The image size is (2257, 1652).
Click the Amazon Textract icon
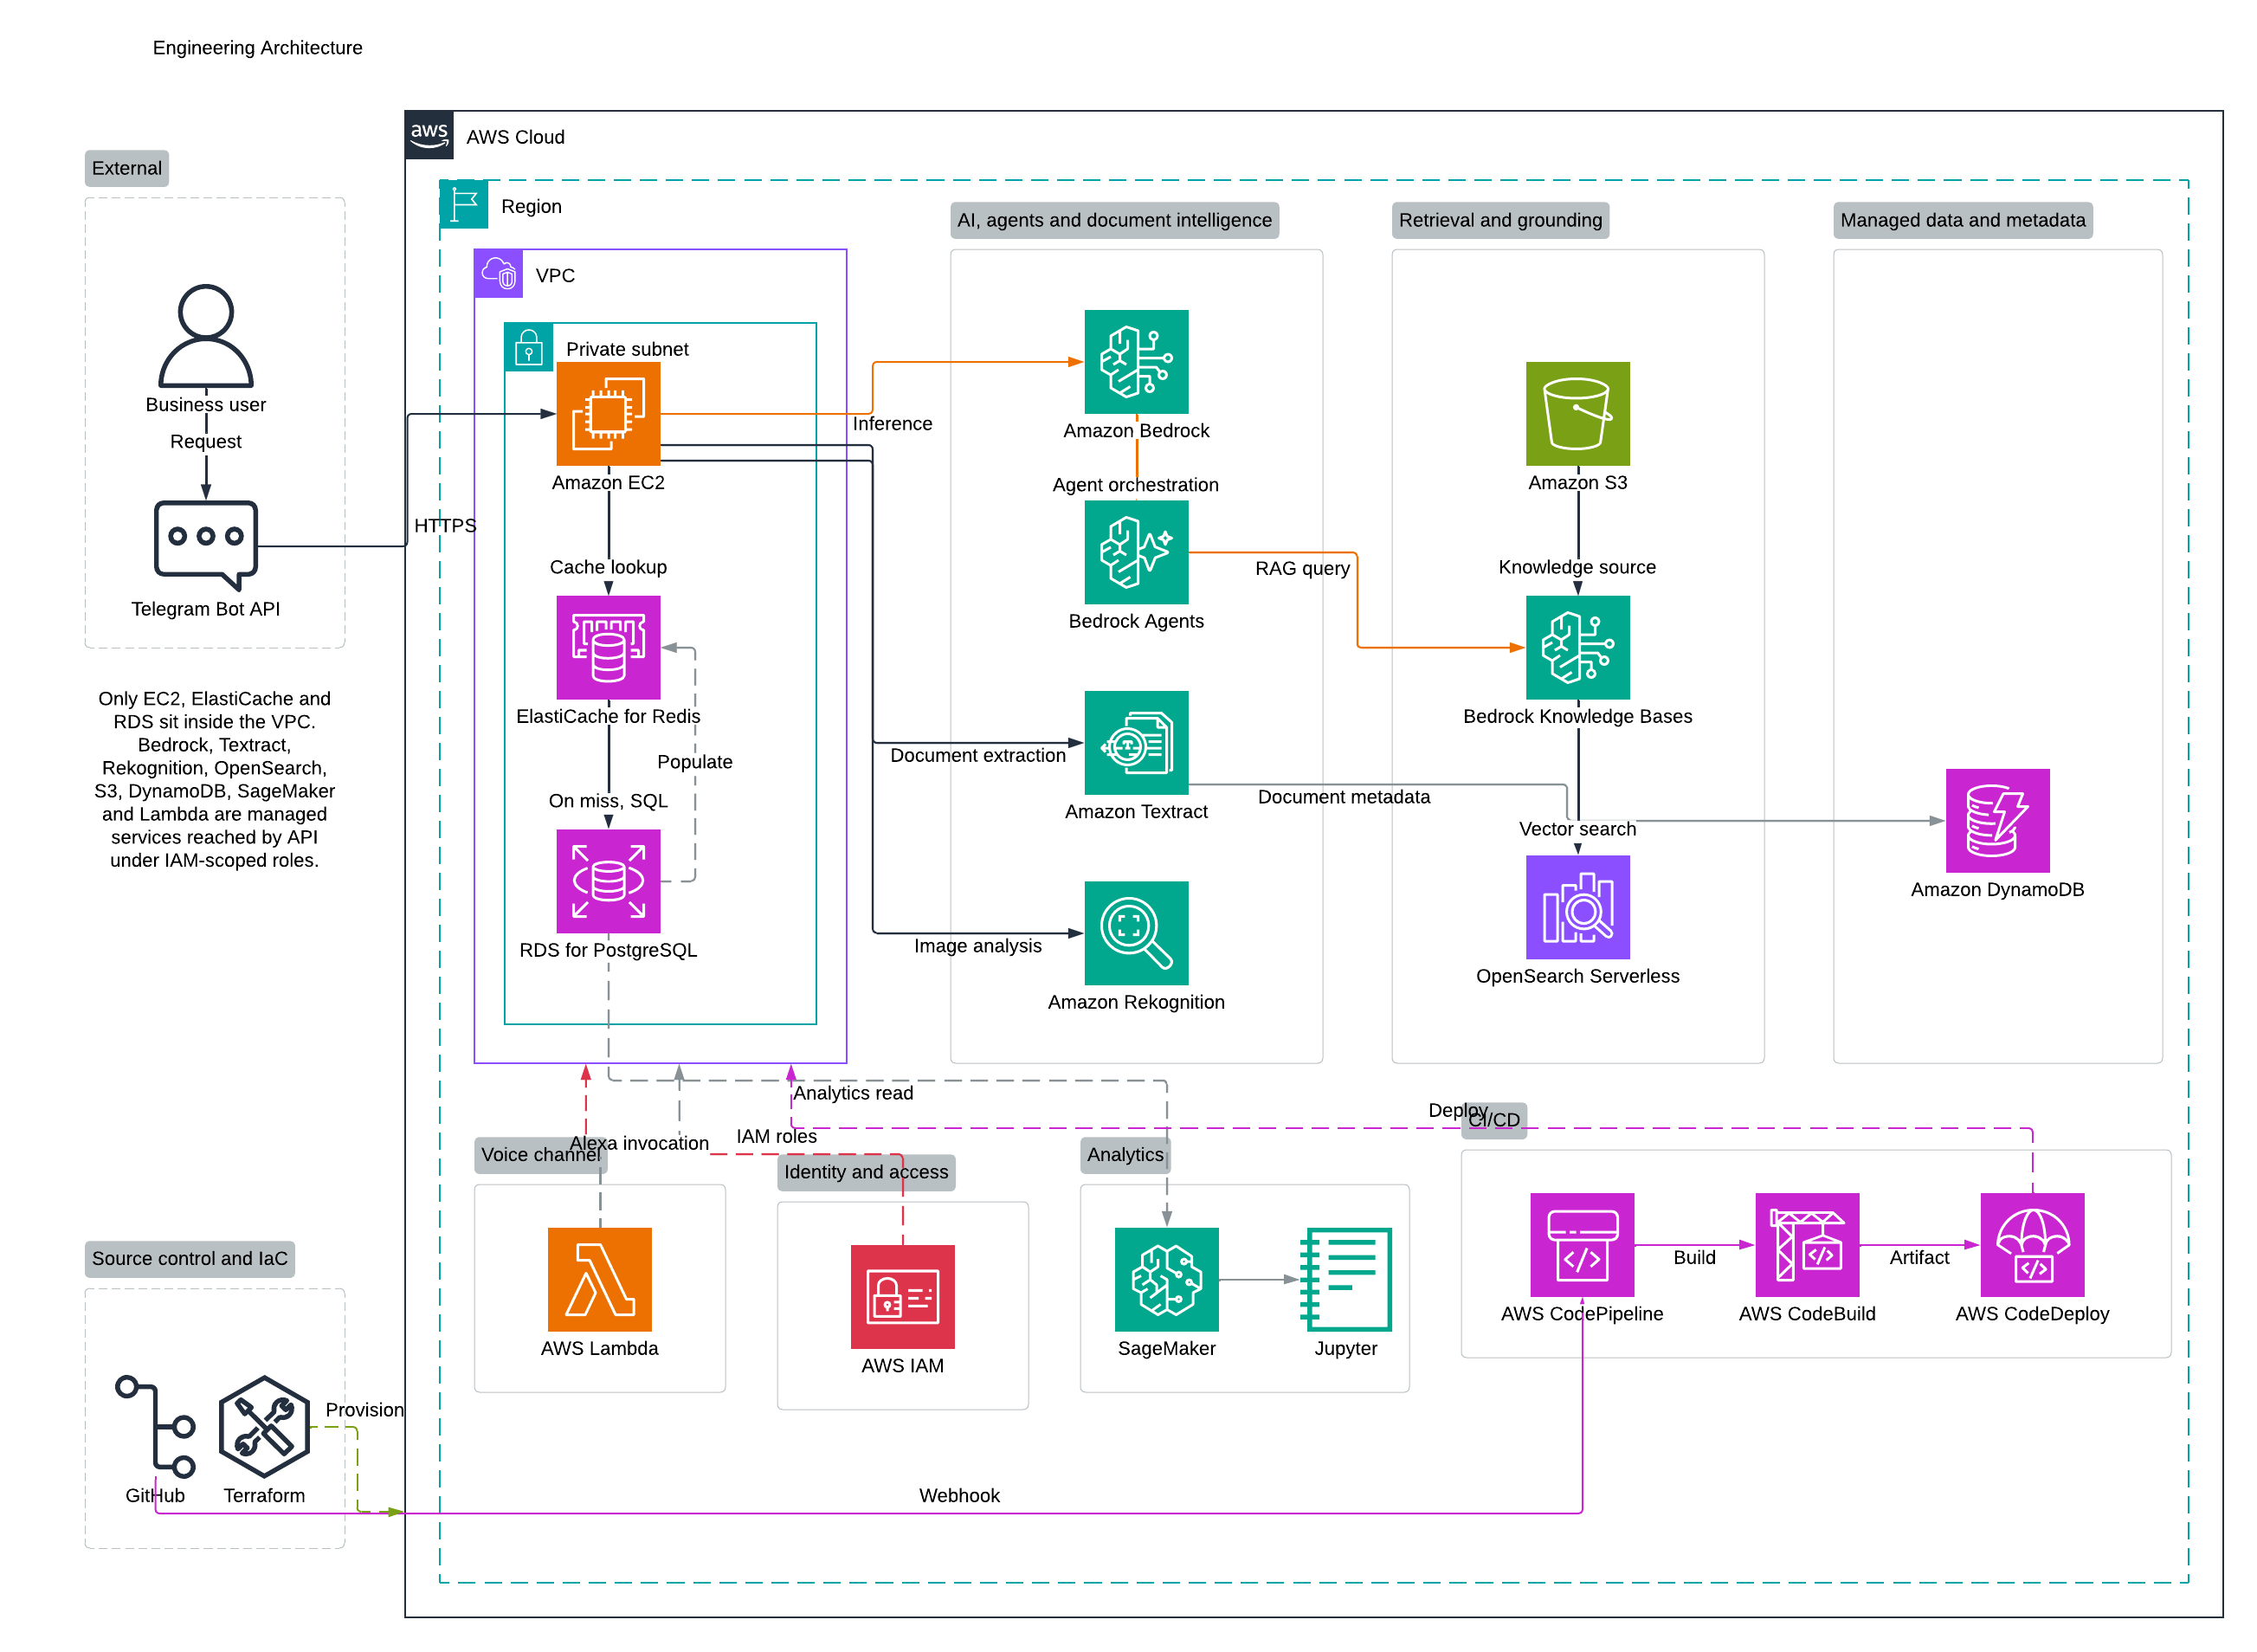(1136, 743)
